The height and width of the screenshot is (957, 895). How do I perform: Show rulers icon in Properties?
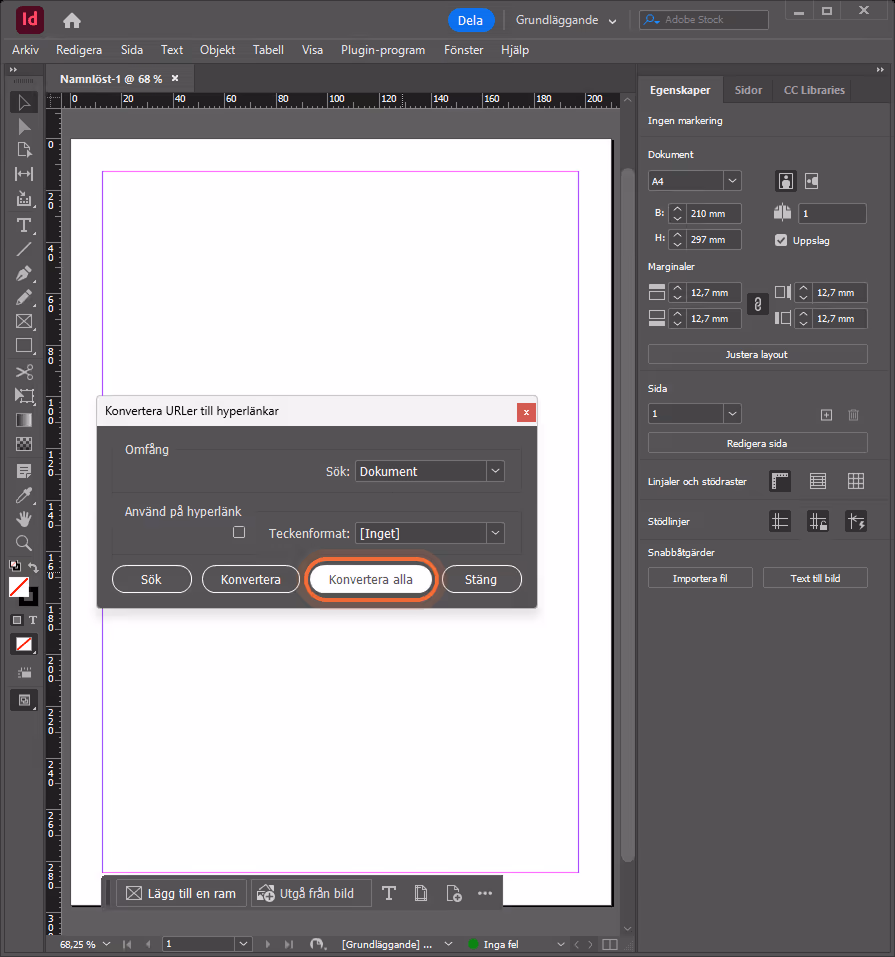[x=780, y=481]
